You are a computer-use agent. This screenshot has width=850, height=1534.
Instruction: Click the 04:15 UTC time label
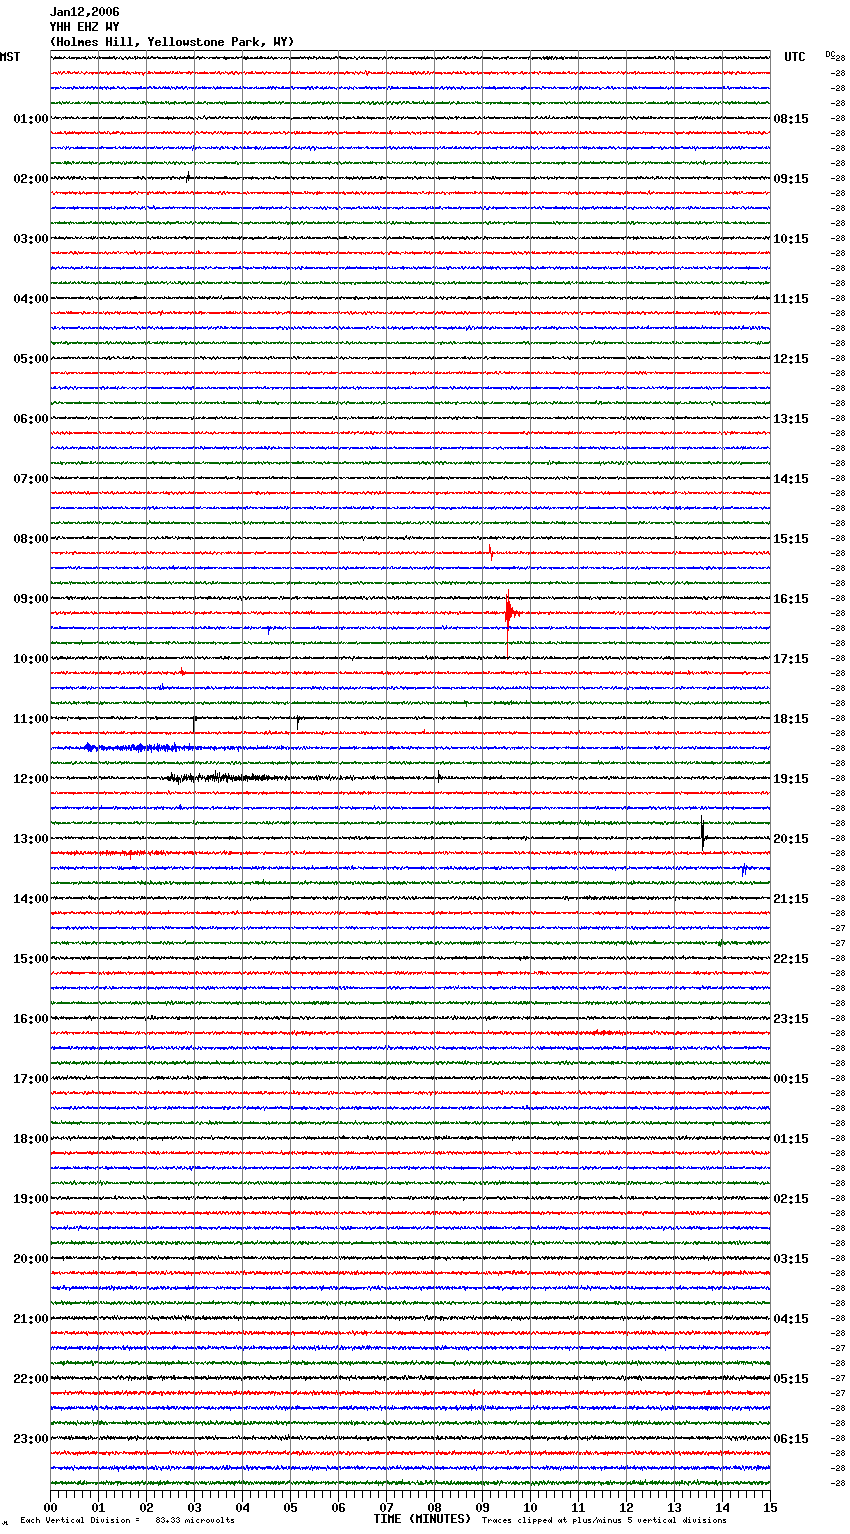tap(791, 1319)
